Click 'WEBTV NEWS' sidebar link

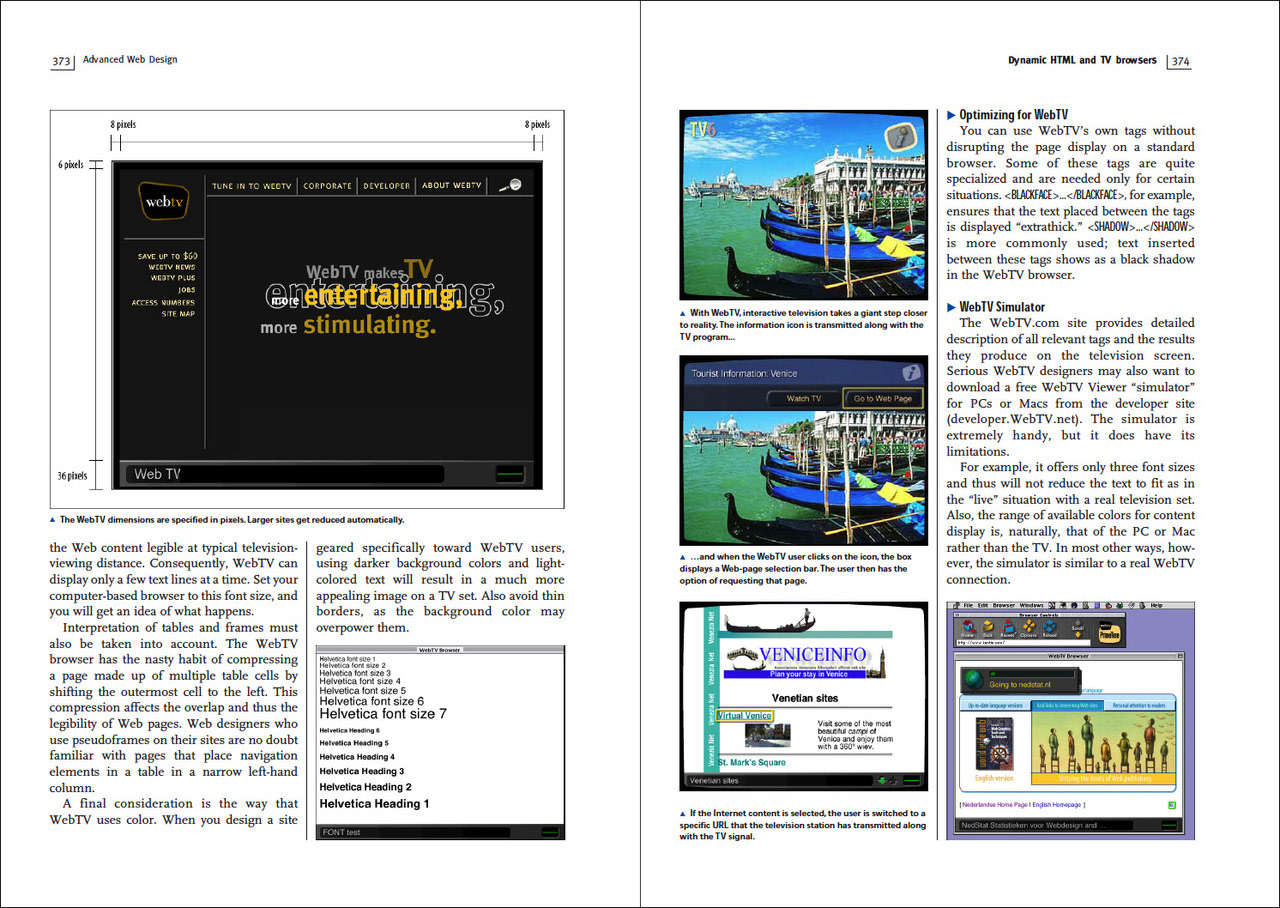pyautogui.click(x=172, y=267)
